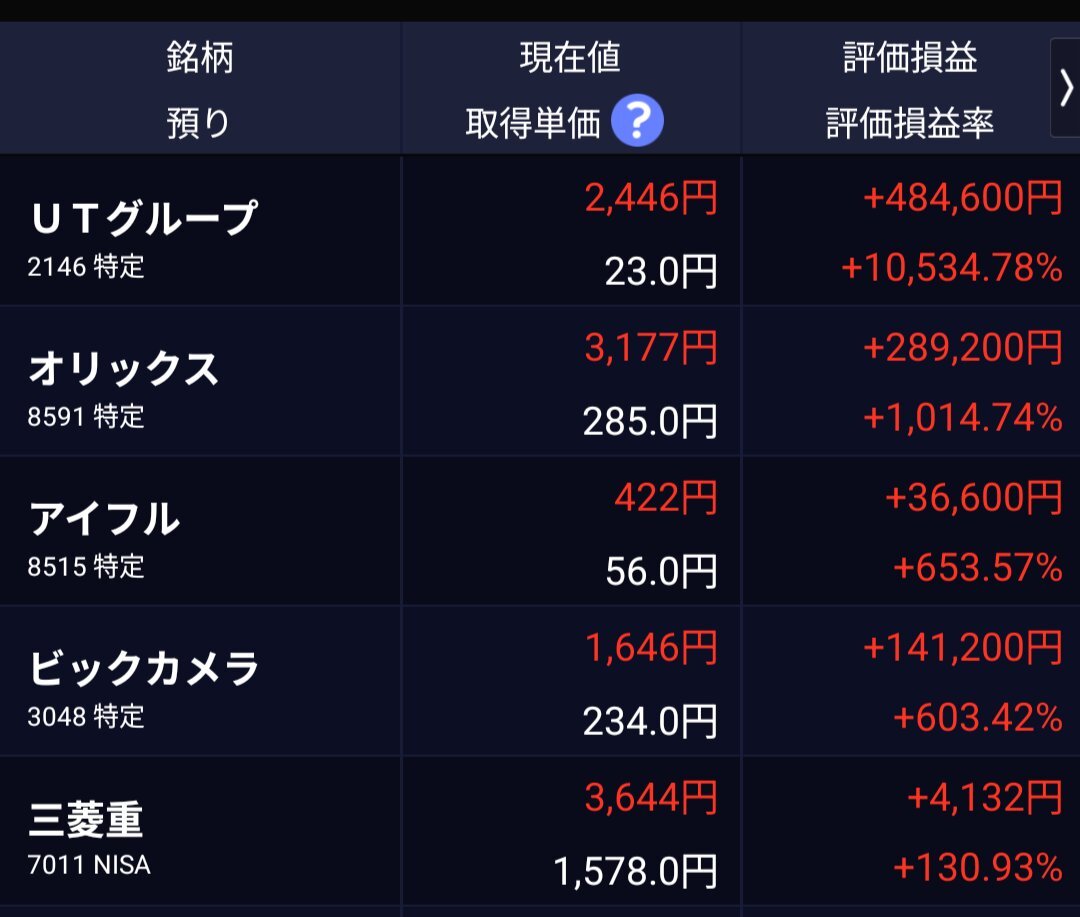Screen dimensions: 1080x917
Task: Expand more columns with the right chevron
Action: coord(1066,88)
